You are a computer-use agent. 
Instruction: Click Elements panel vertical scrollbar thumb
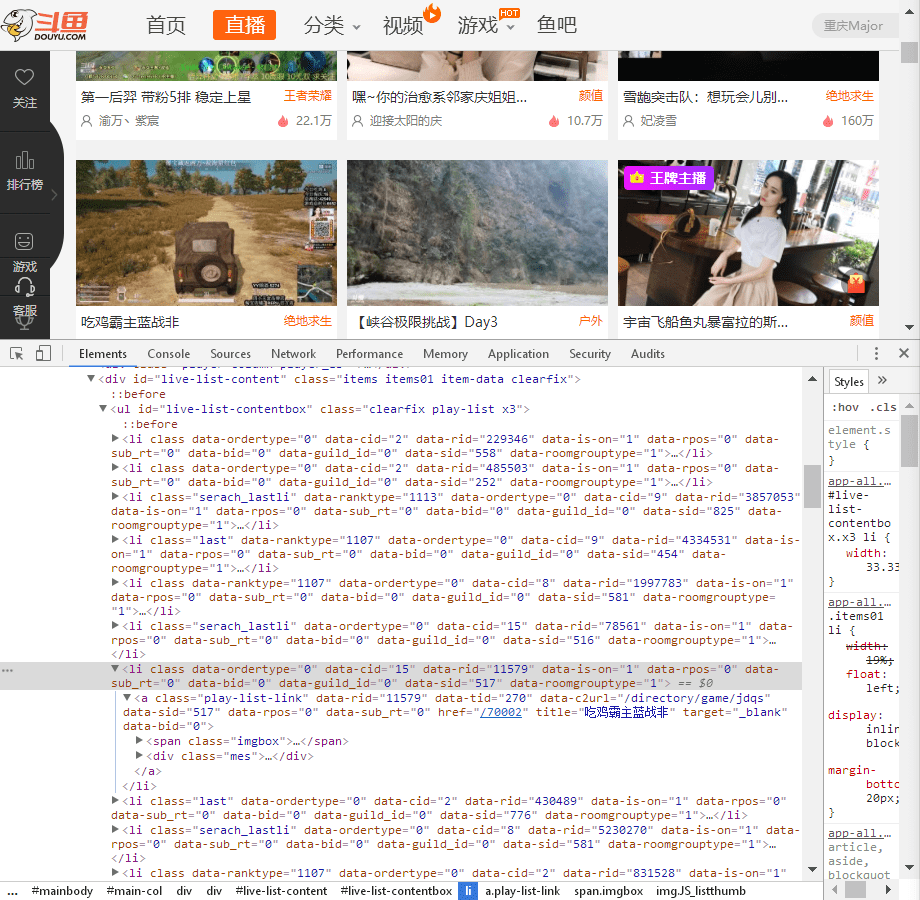click(x=812, y=486)
